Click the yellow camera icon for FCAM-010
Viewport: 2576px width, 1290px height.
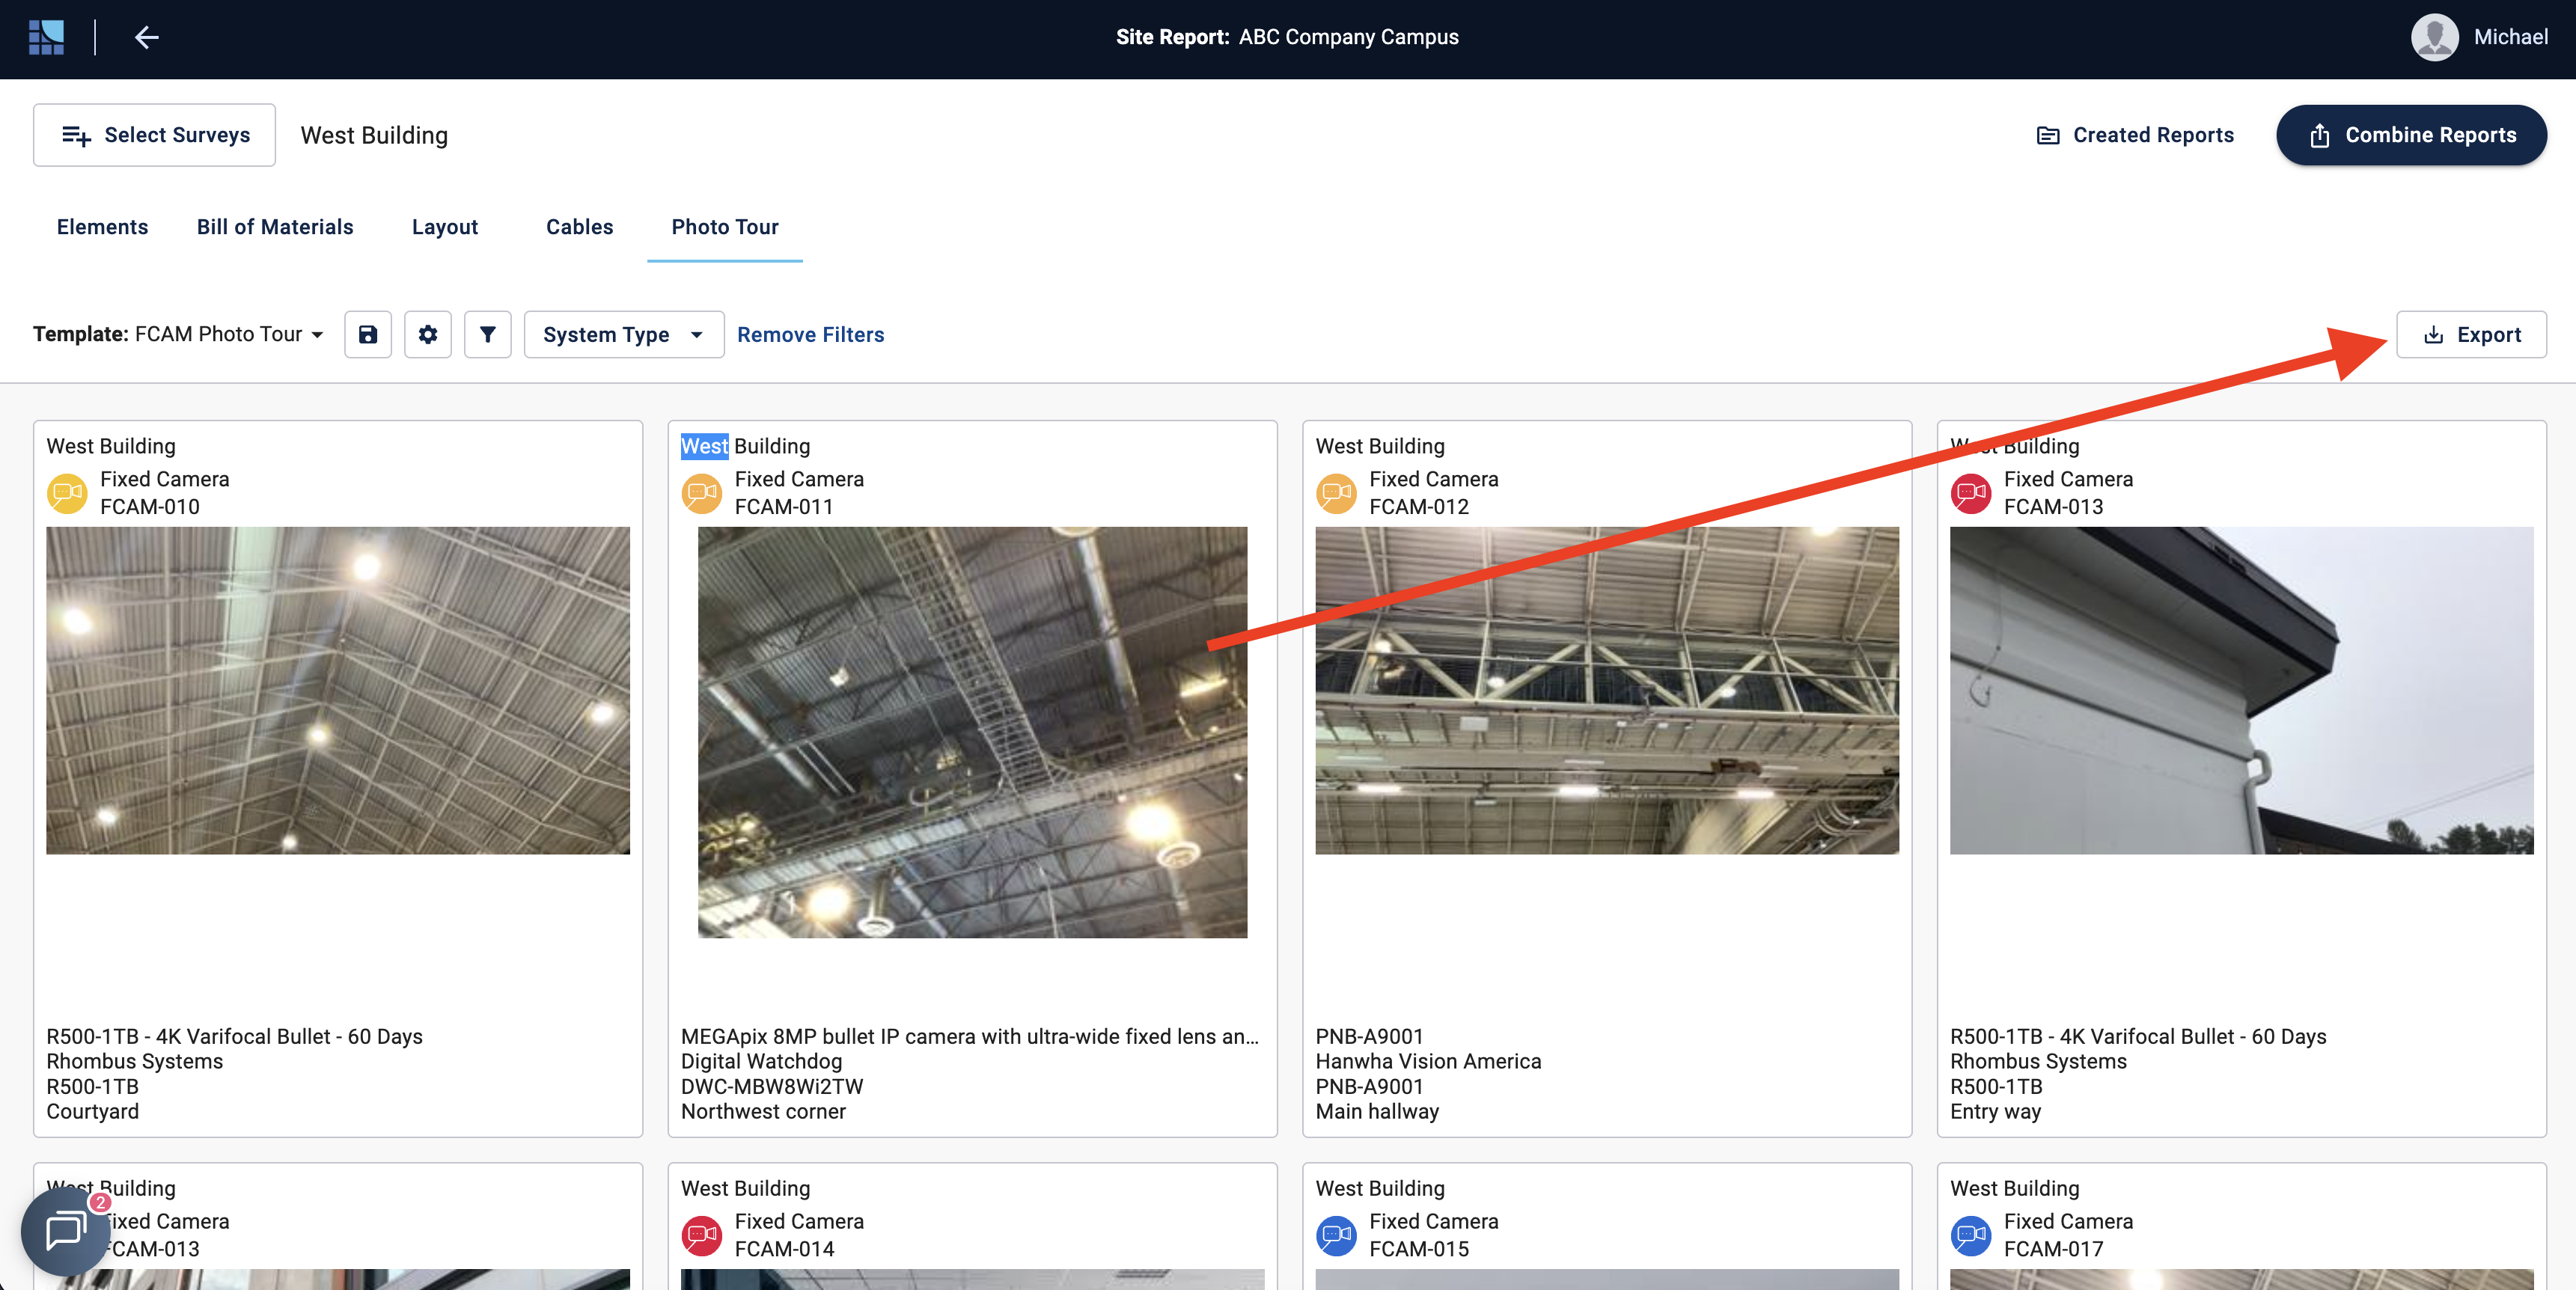coord(67,493)
